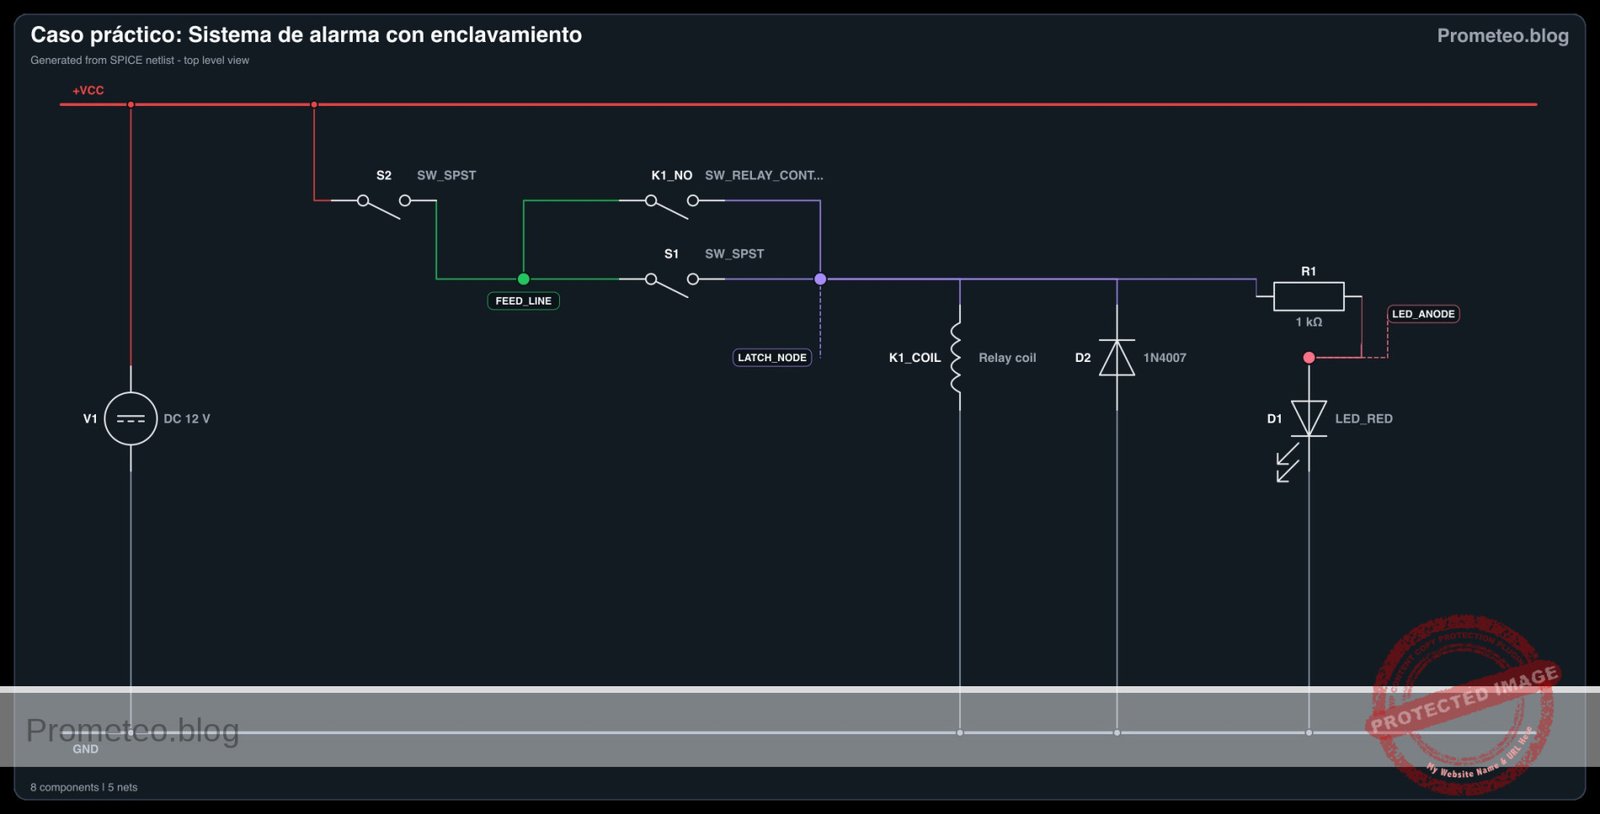
Task: Select the LATCH_NODE net label
Action: [772, 357]
